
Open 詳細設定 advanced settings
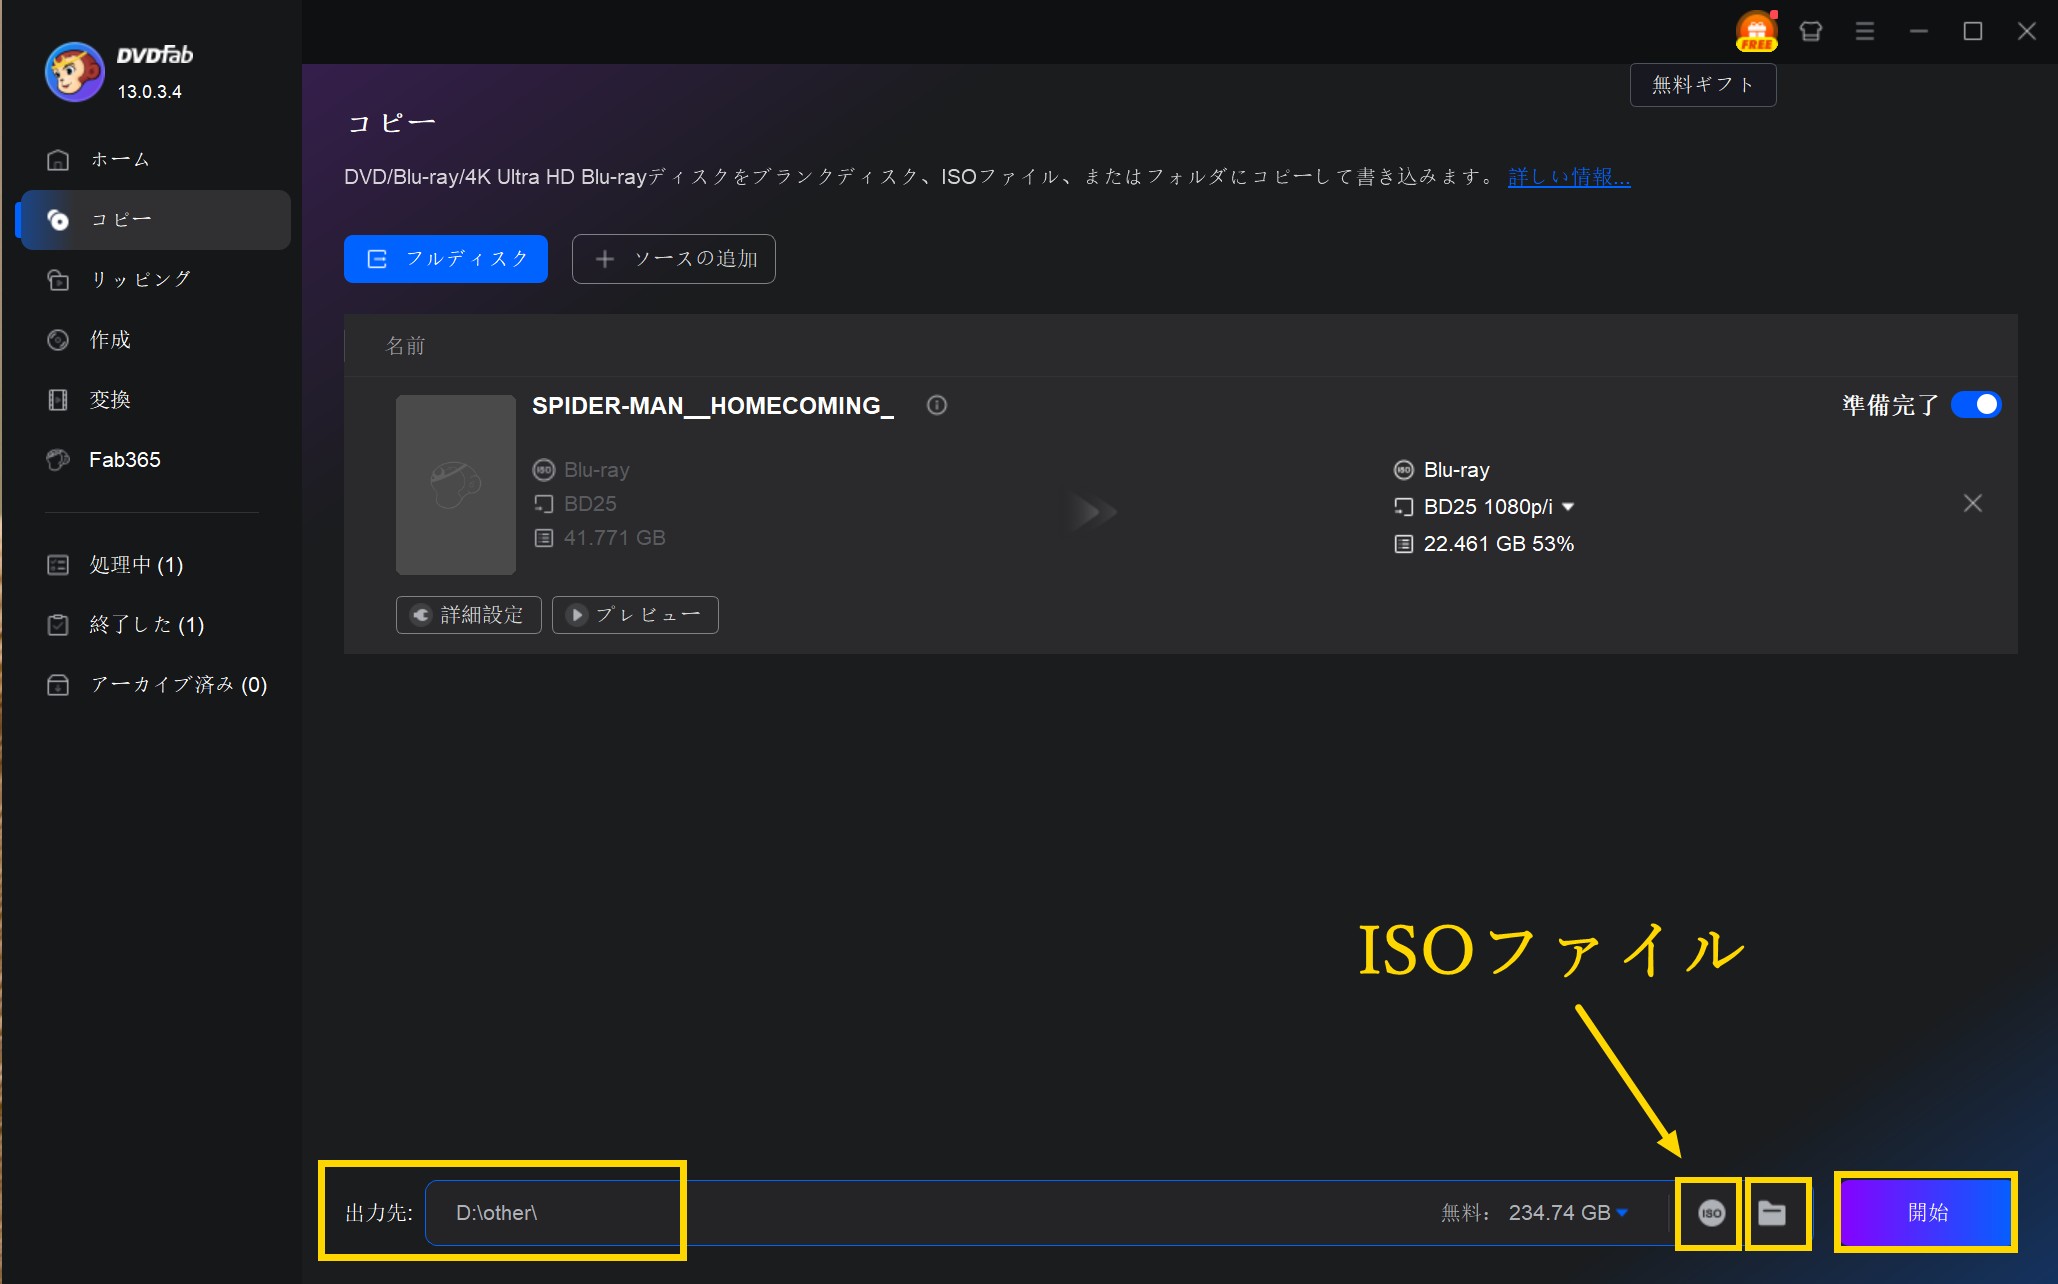coord(469,615)
